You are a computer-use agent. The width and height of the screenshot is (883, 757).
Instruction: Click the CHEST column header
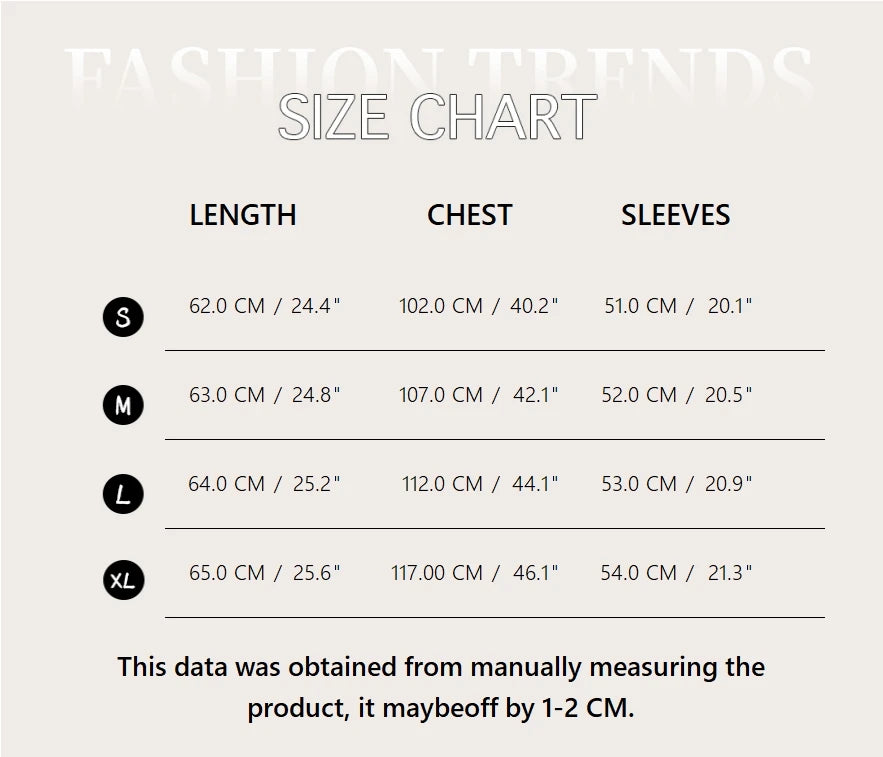(469, 215)
